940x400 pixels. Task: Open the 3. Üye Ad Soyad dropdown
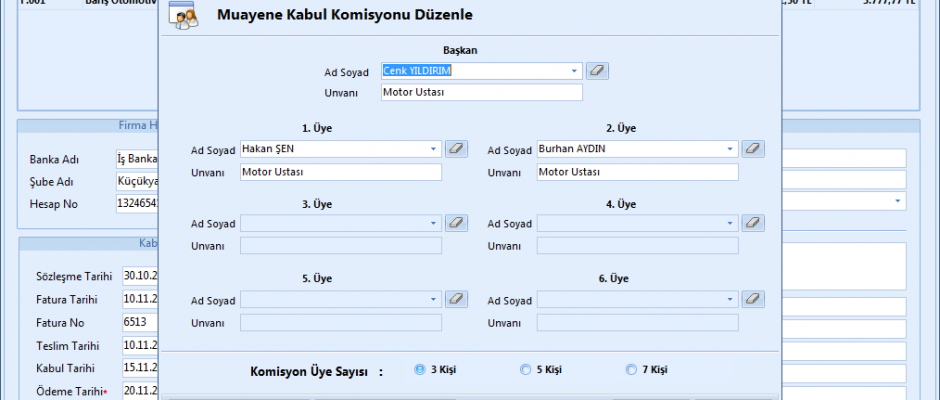pos(434,223)
